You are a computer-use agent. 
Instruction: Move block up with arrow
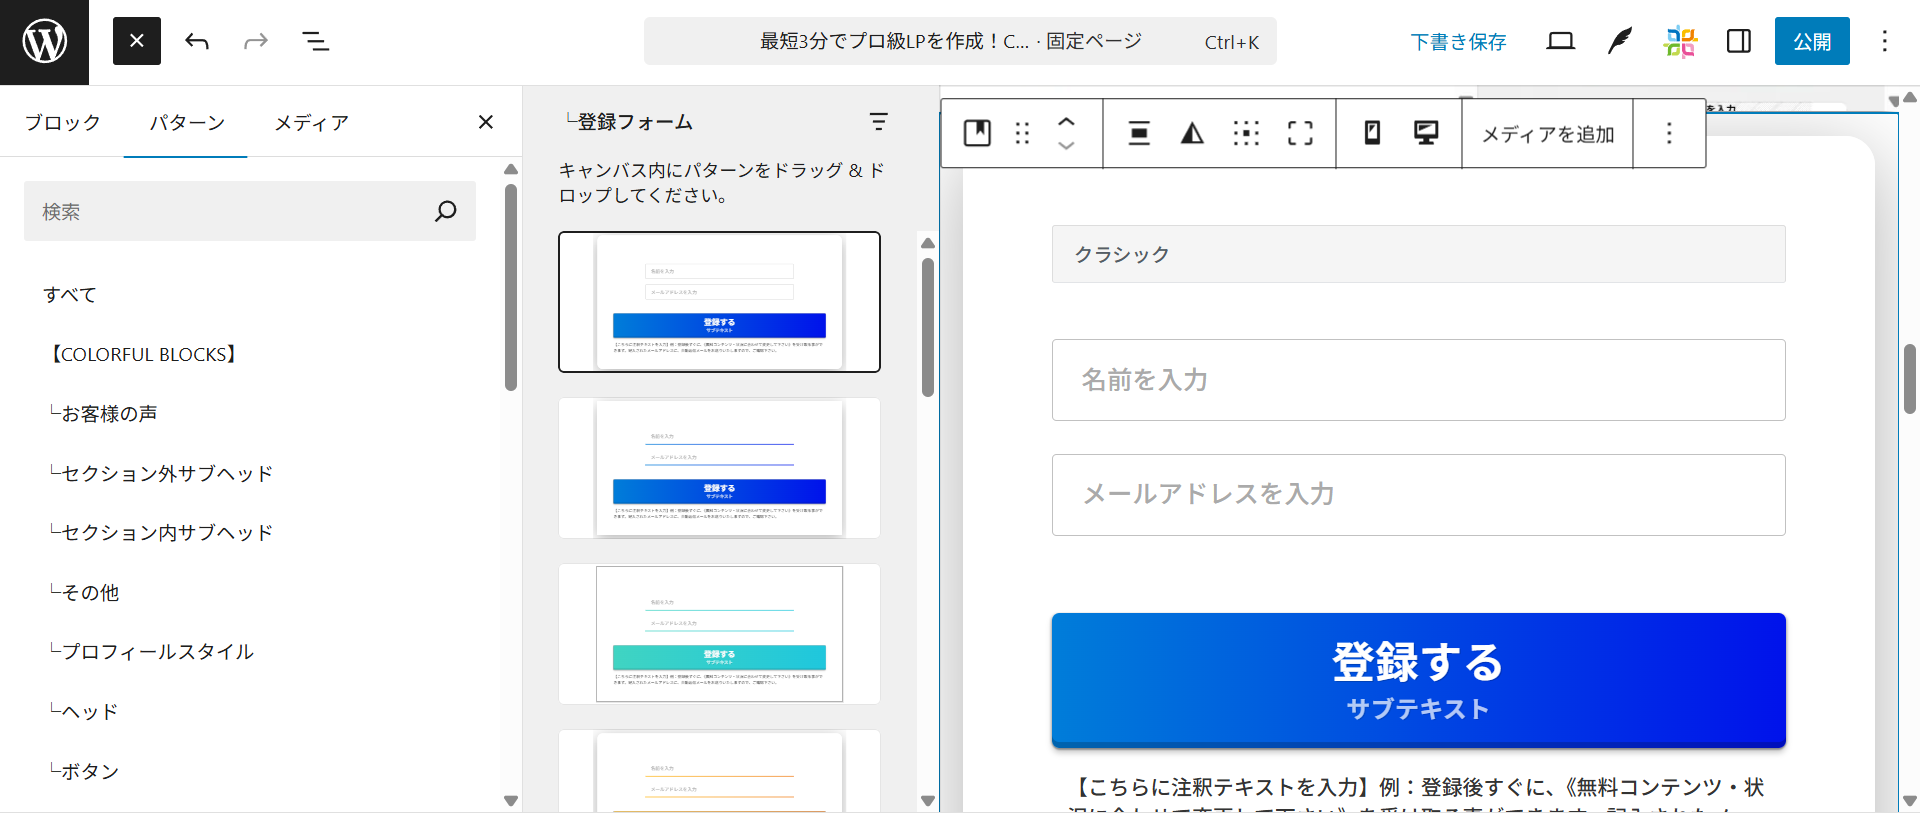pyautogui.click(x=1066, y=122)
